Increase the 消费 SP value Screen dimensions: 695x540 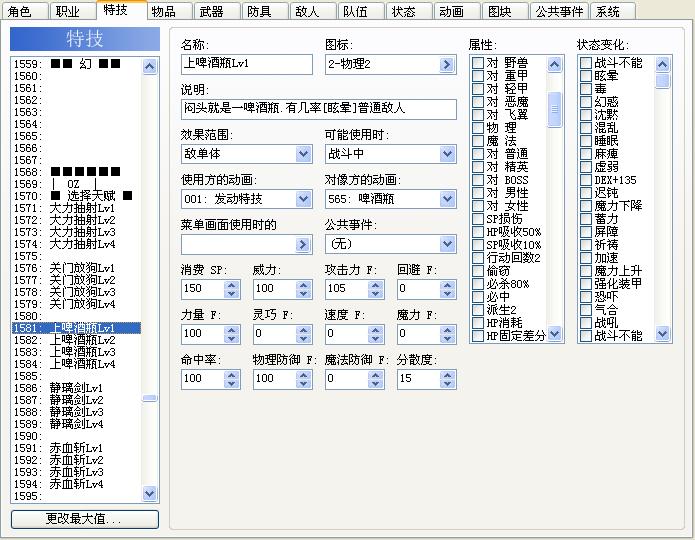click(231, 285)
